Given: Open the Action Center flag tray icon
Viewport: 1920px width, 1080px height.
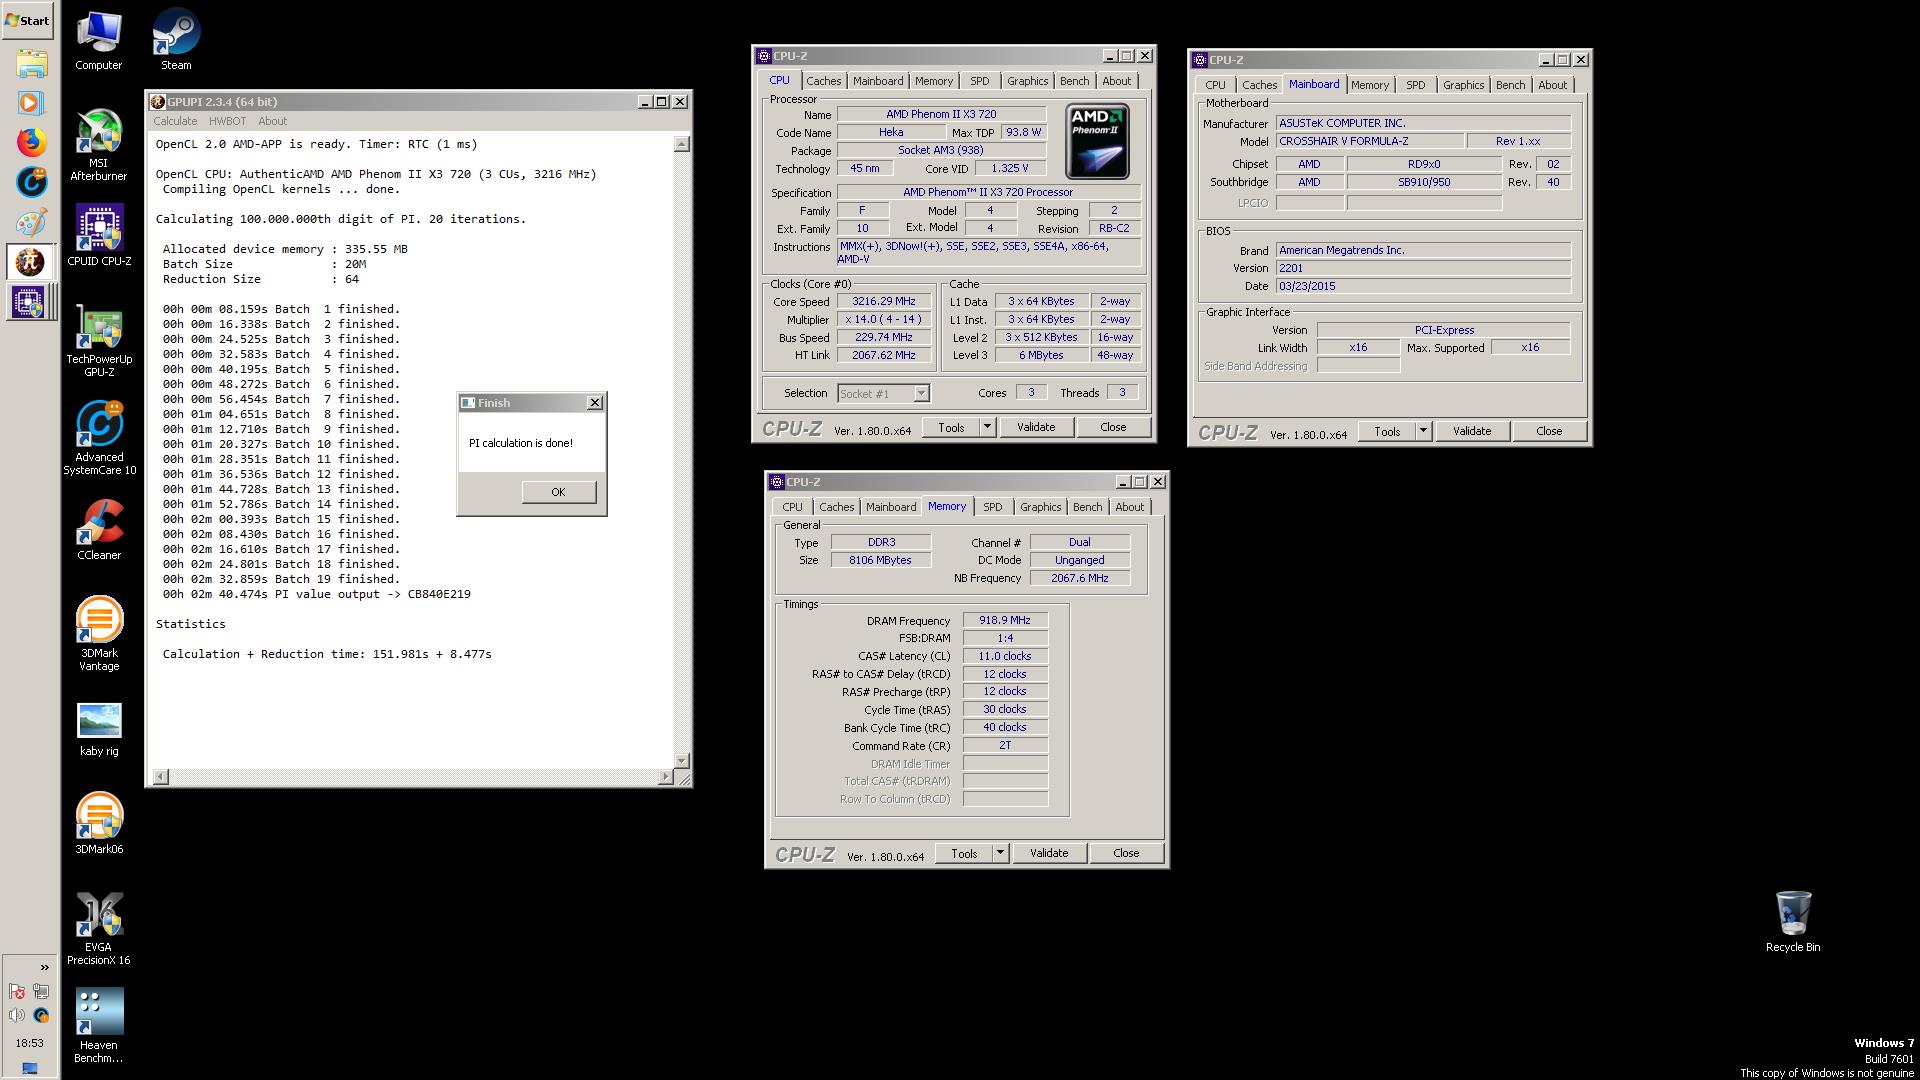Looking at the screenshot, I should point(17,992).
